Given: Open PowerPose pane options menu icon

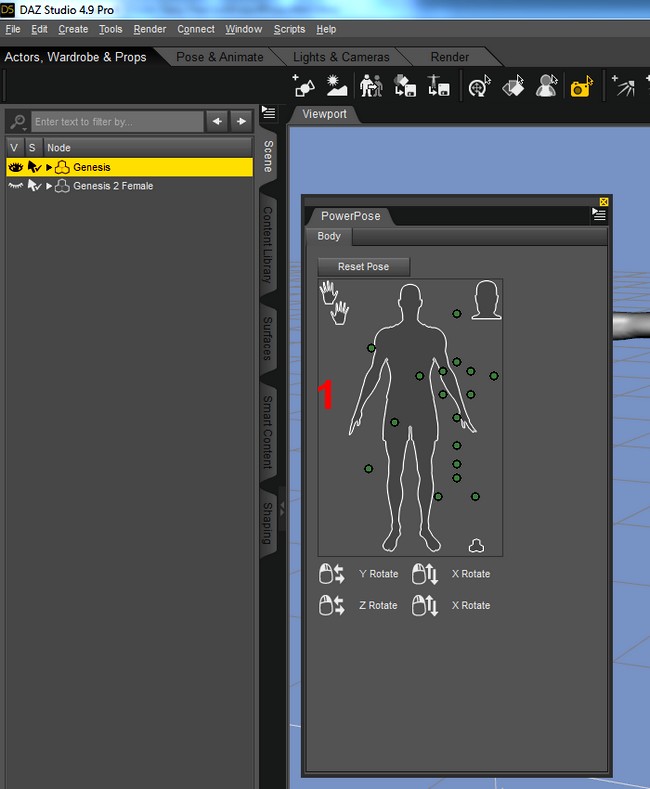Looking at the screenshot, I should [x=599, y=215].
